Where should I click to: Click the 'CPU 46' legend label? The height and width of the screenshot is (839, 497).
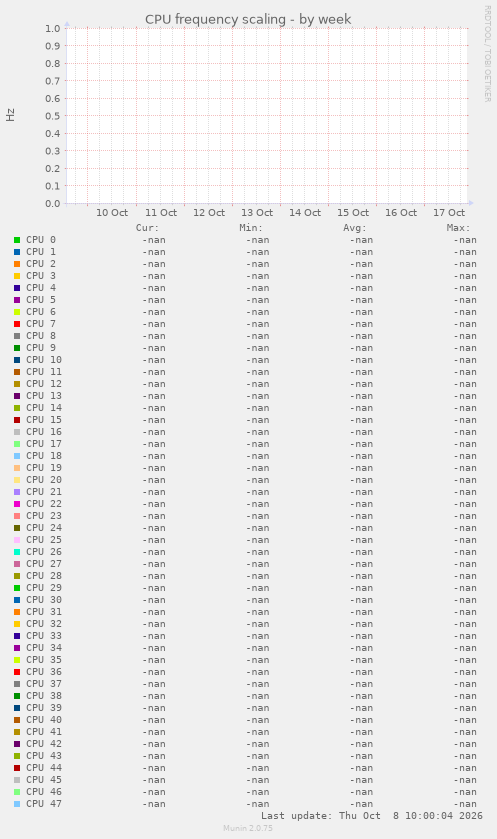tap(44, 791)
